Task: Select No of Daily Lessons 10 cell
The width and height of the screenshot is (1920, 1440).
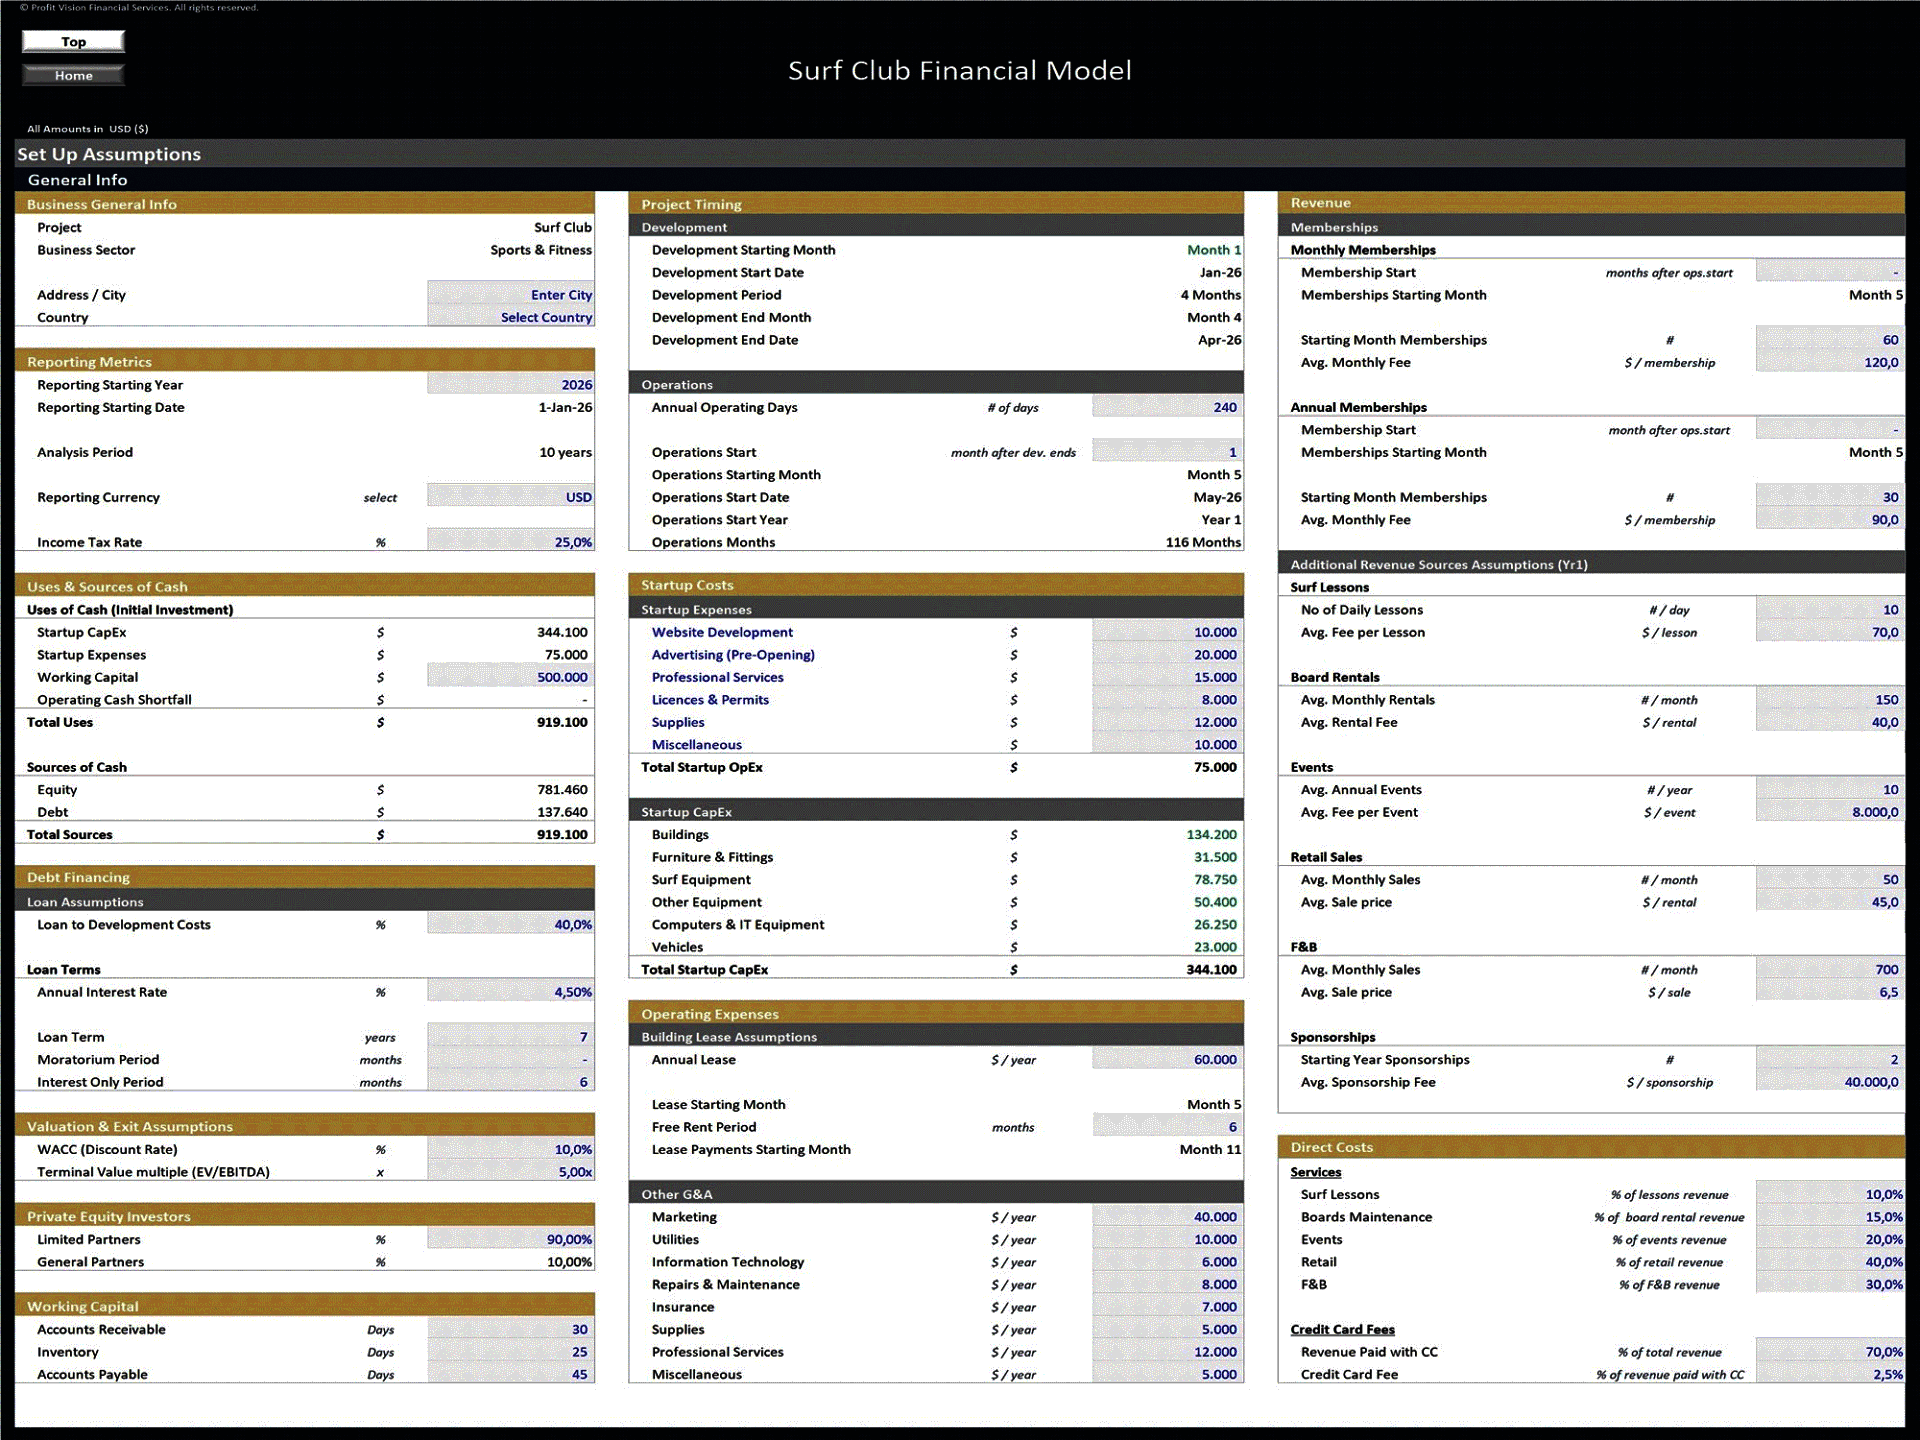Action: [1830, 609]
